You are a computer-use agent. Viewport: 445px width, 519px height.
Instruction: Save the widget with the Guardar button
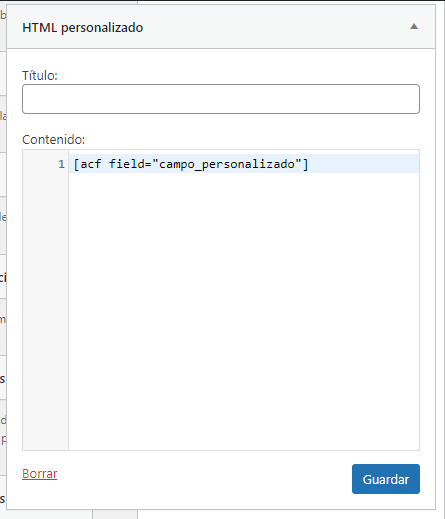(386, 479)
